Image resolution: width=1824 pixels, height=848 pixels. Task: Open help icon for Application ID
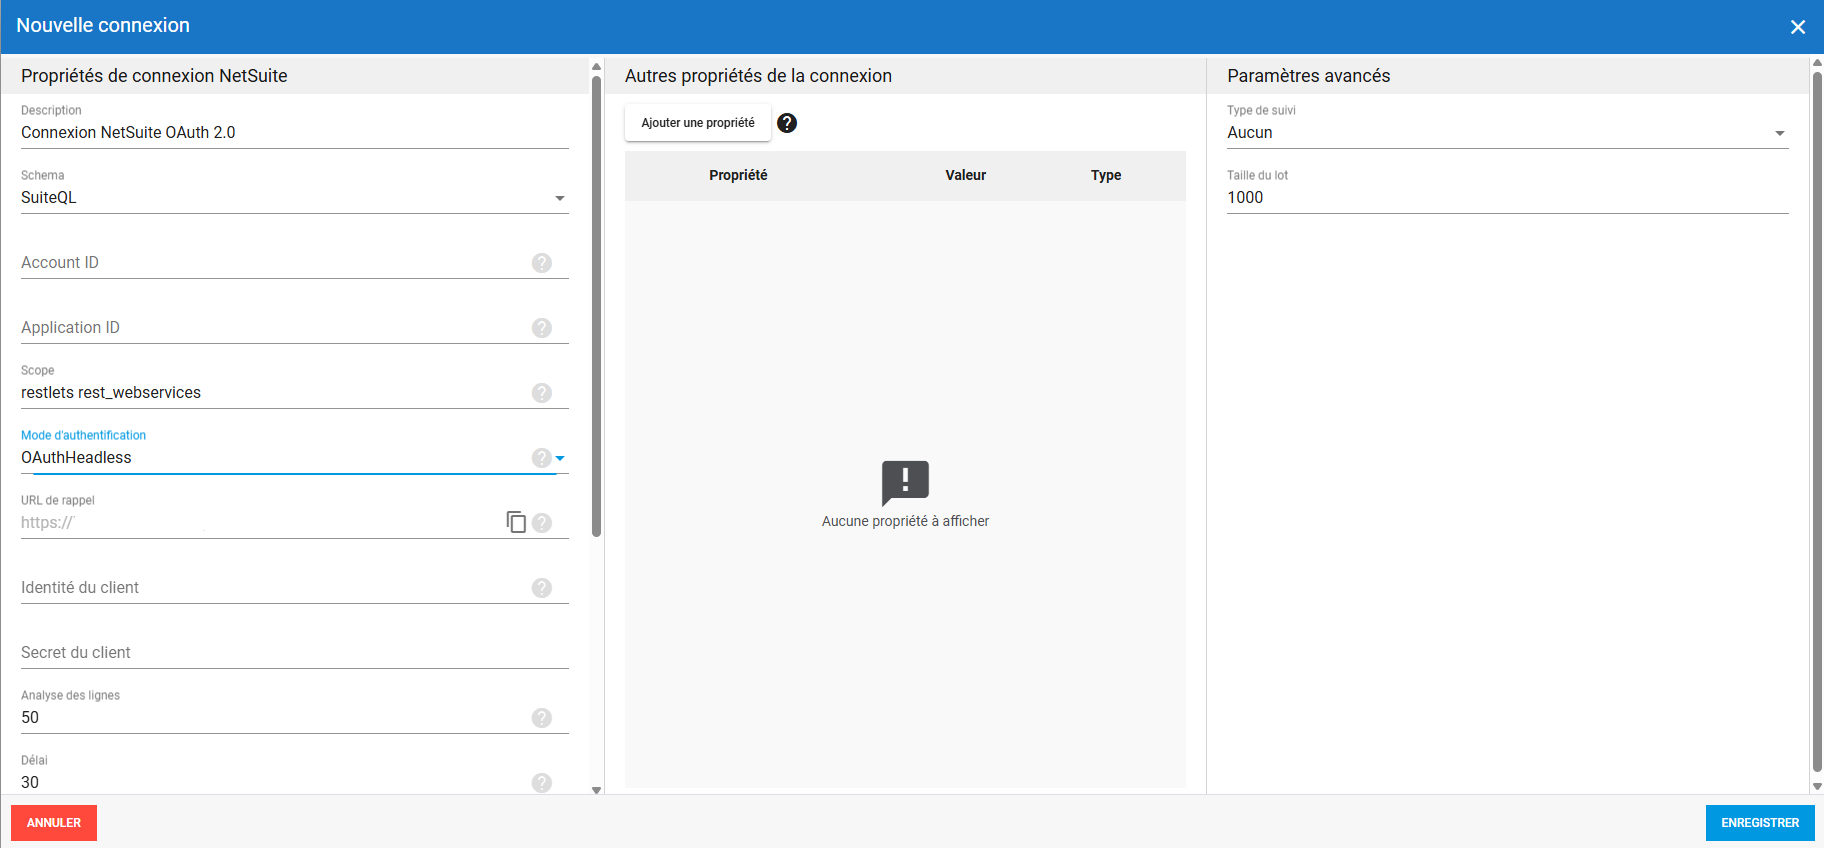[542, 328]
